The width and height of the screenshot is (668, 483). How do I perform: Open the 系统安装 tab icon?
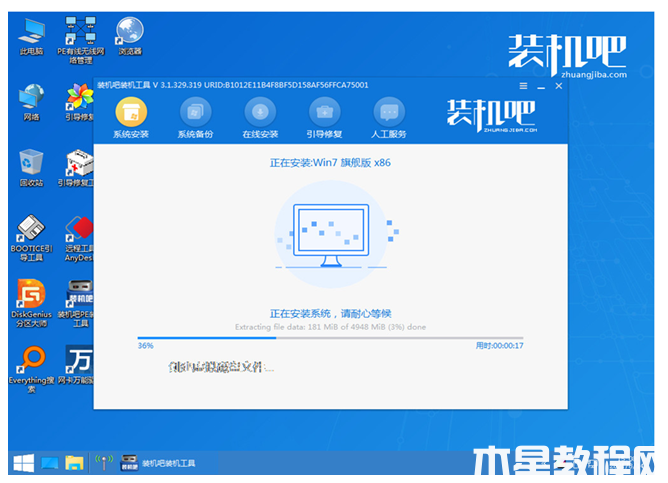click(131, 112)
